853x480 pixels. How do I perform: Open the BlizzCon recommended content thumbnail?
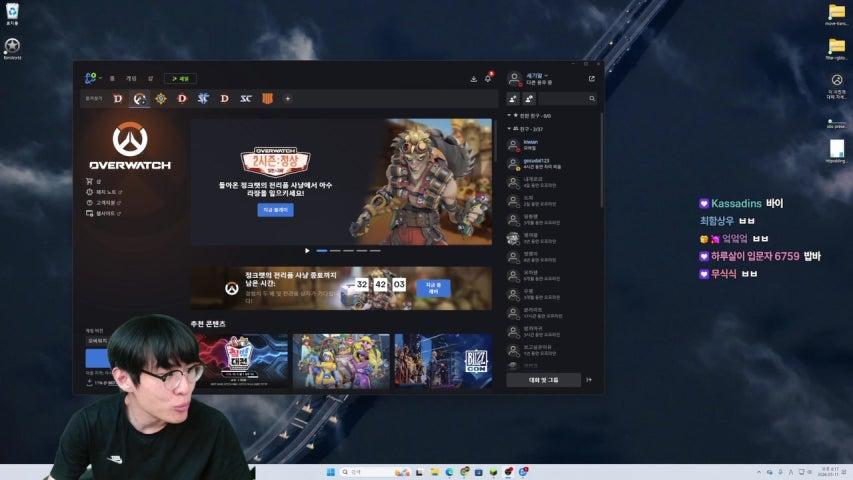click(443, 360)
